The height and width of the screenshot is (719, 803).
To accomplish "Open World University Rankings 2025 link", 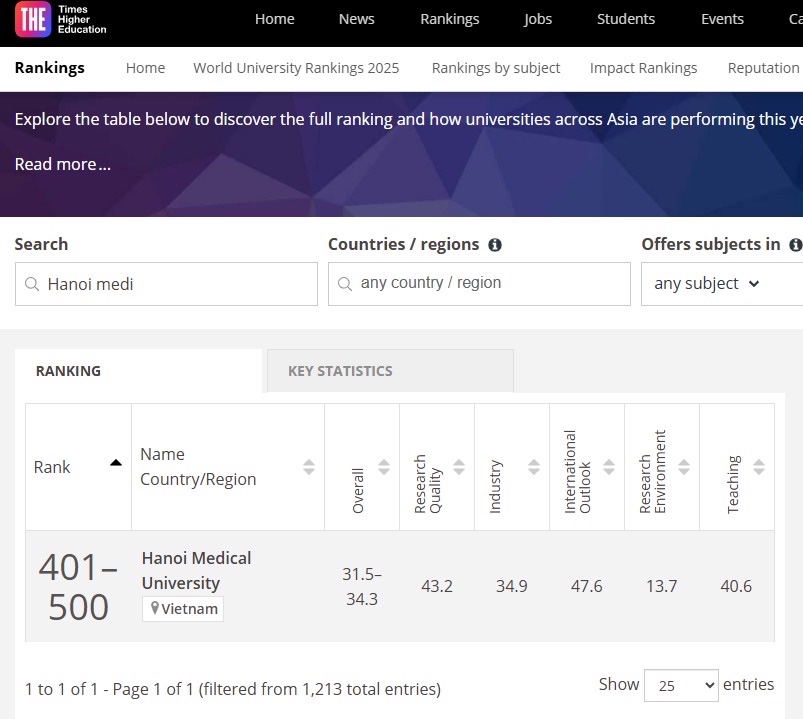I will coord(296,68).
